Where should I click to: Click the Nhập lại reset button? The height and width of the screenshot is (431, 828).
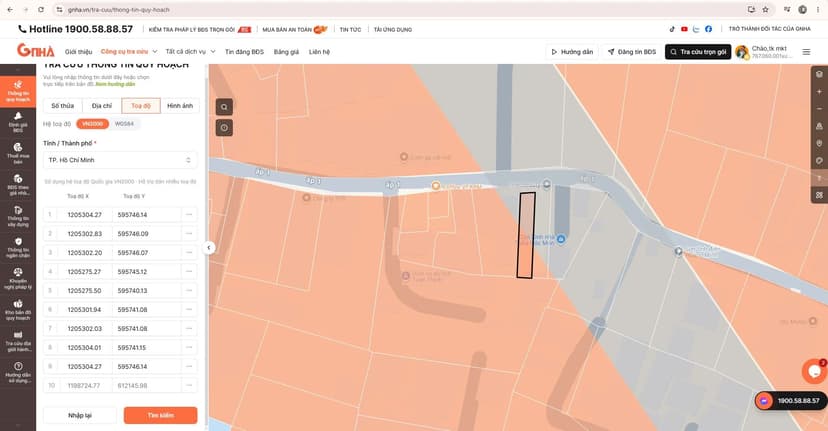click(80, 415)
